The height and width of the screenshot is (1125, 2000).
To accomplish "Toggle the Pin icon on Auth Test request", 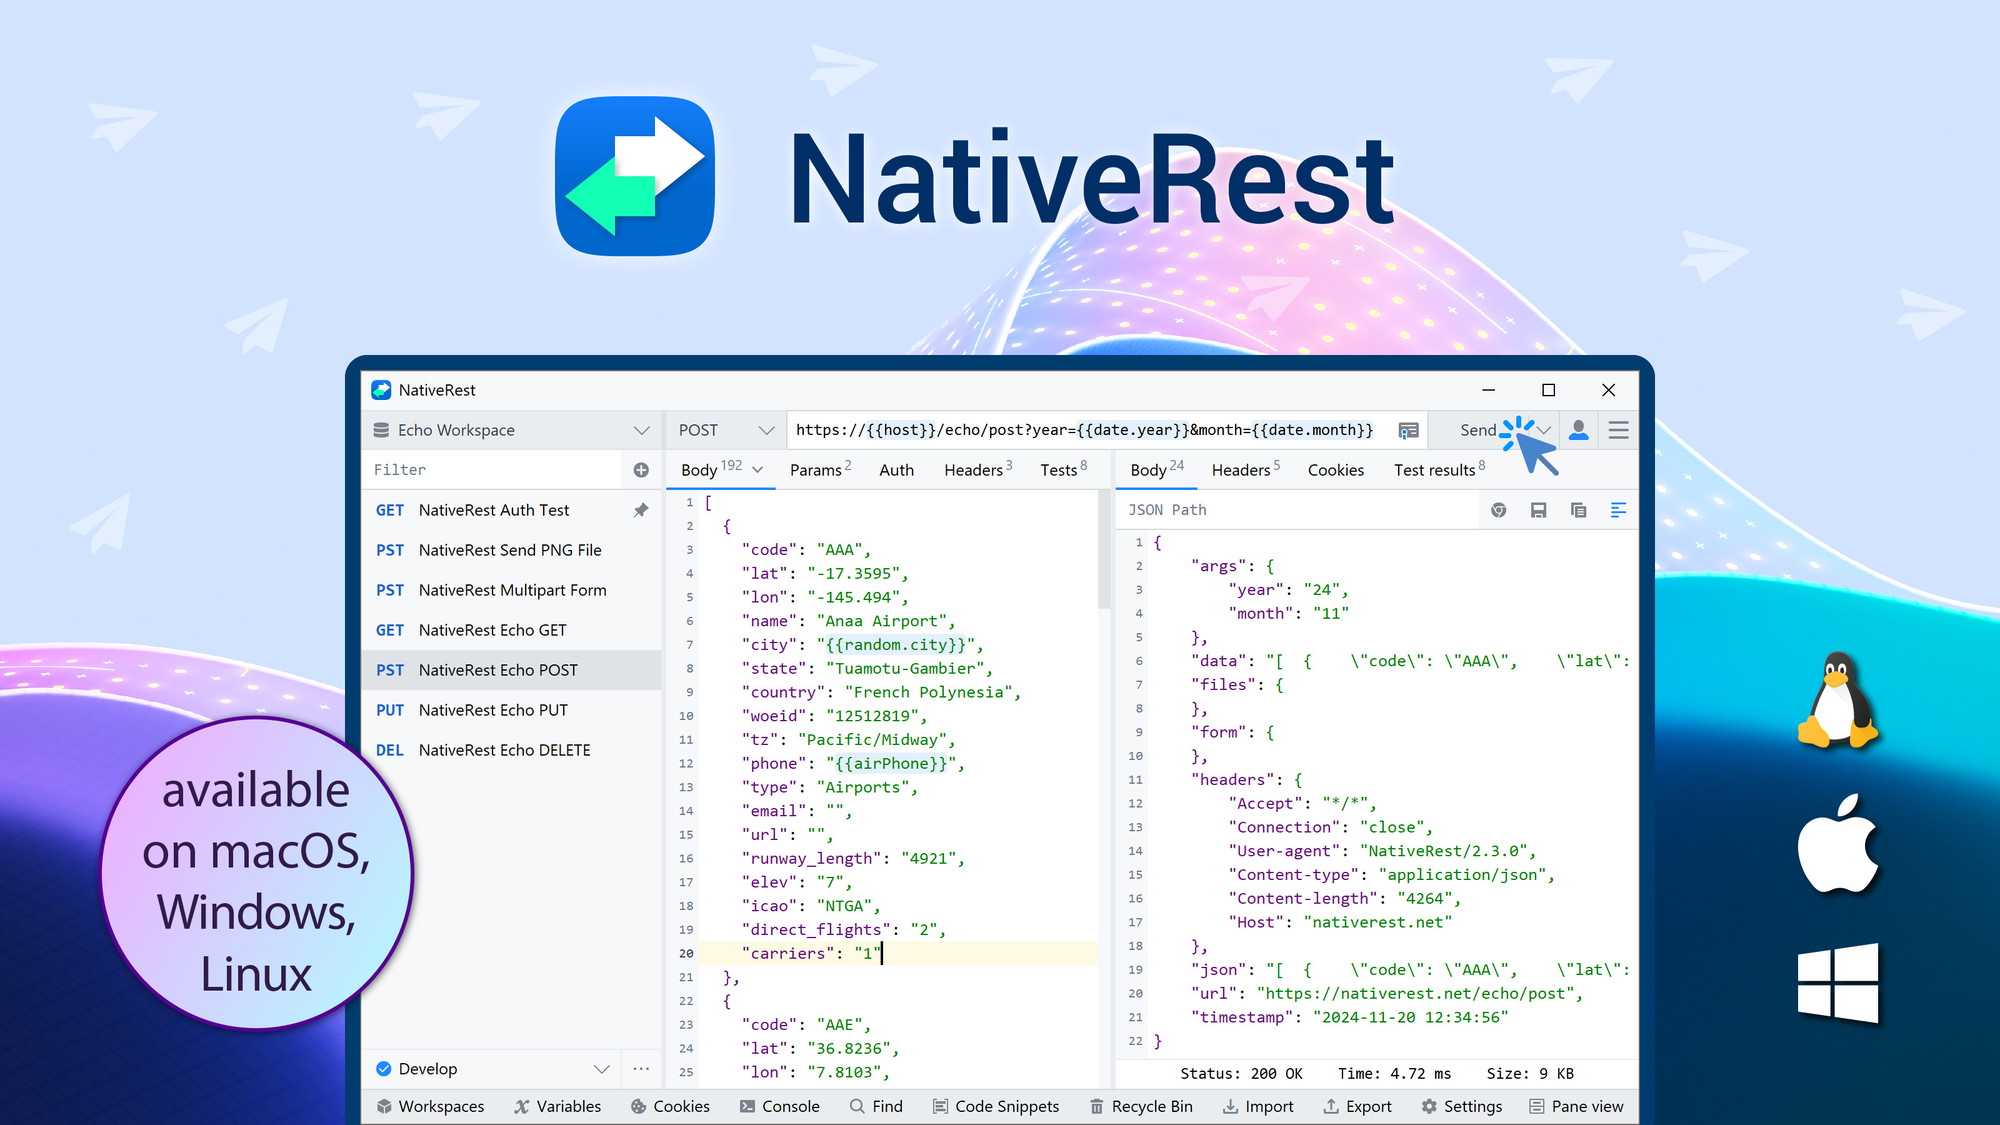I will 640,510.
